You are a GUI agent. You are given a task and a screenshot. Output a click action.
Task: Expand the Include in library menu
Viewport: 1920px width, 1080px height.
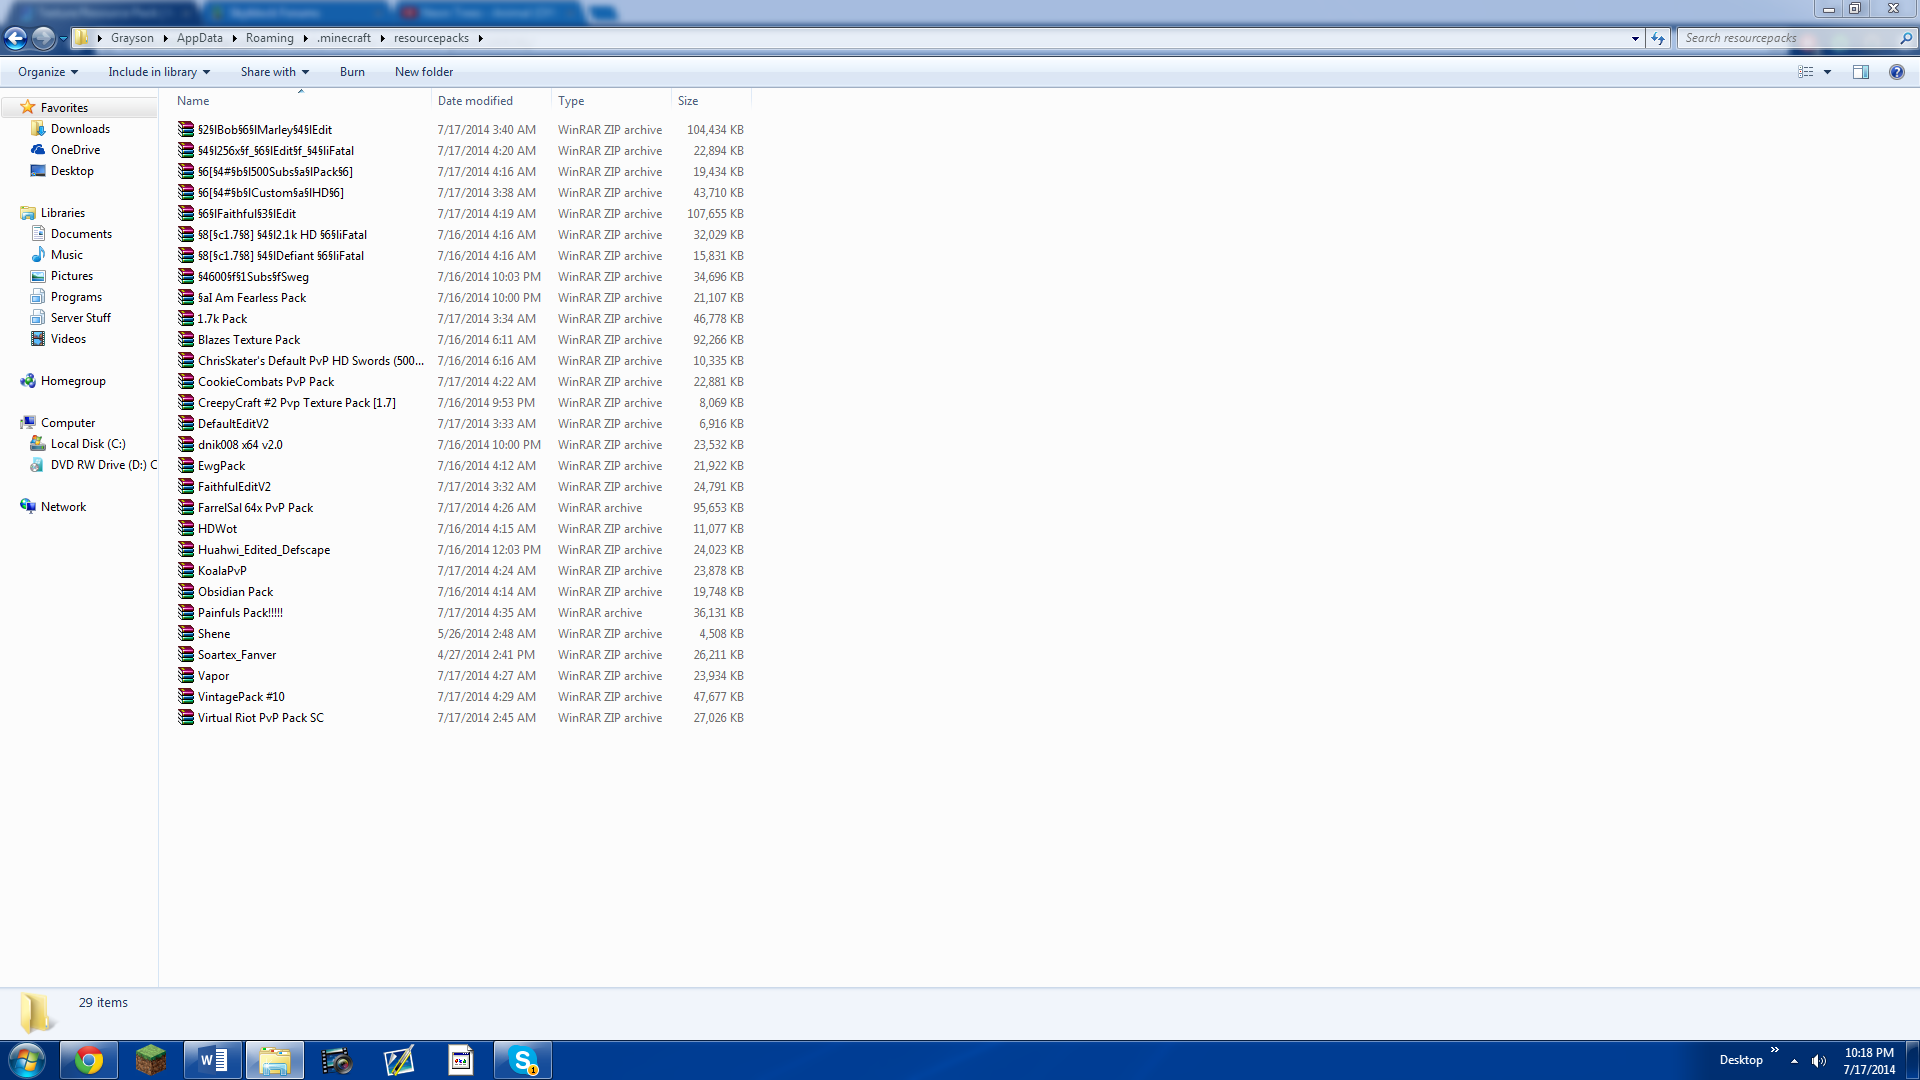159,72
